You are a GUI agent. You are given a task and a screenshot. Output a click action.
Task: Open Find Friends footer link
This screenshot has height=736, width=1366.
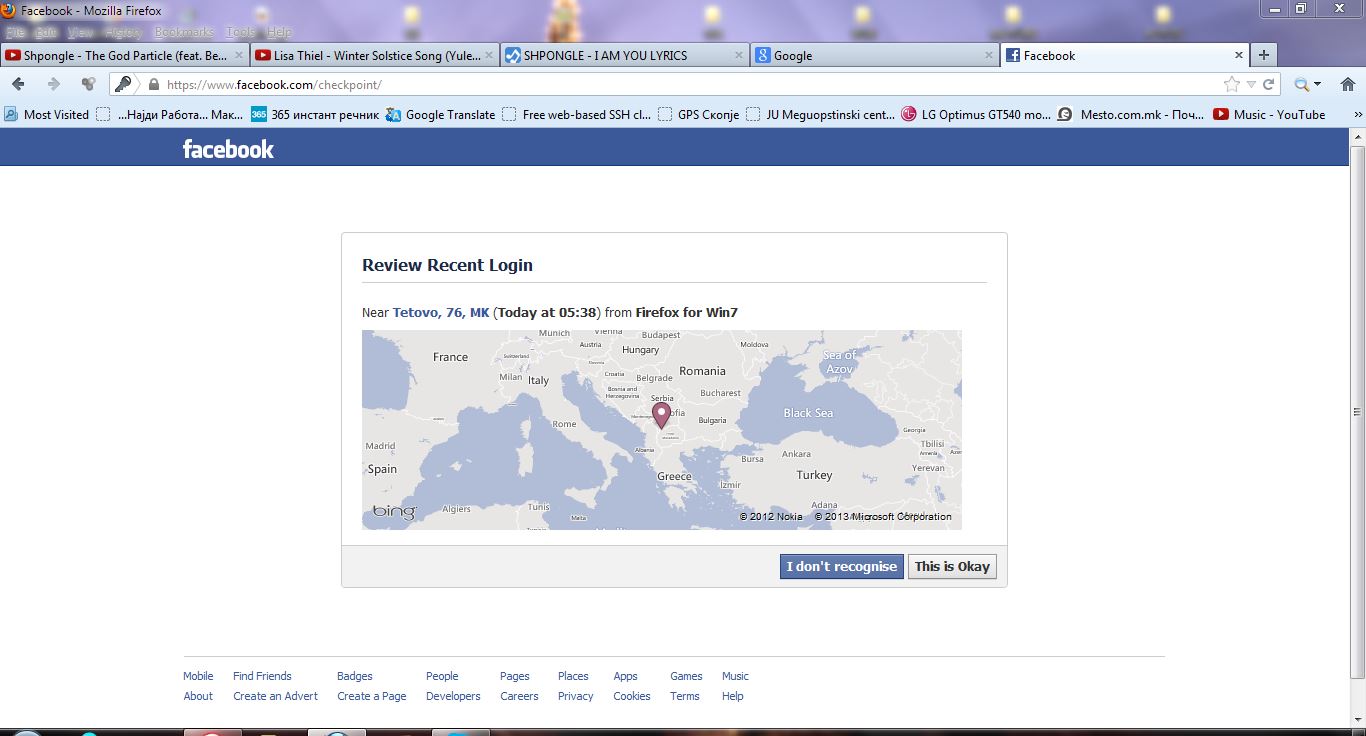click(262, 676)
